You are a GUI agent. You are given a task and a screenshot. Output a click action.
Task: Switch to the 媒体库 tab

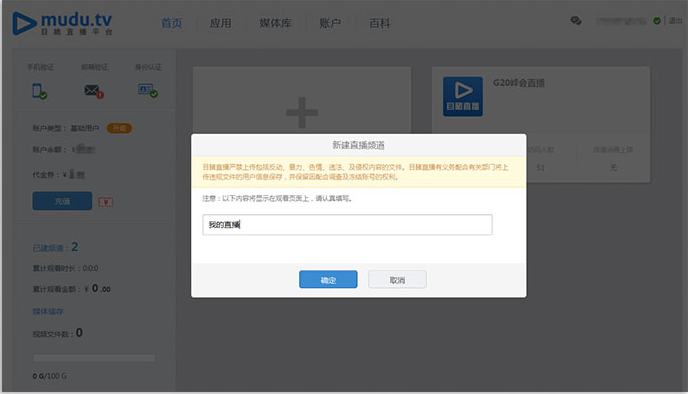(x=275, y=23)
